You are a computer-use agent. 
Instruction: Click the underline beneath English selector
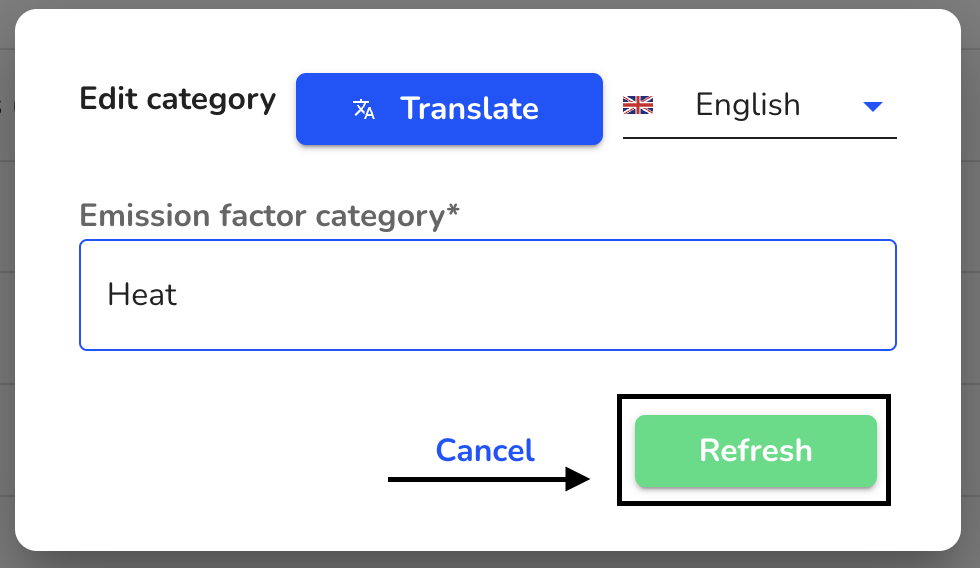click(x=759, y=137)
